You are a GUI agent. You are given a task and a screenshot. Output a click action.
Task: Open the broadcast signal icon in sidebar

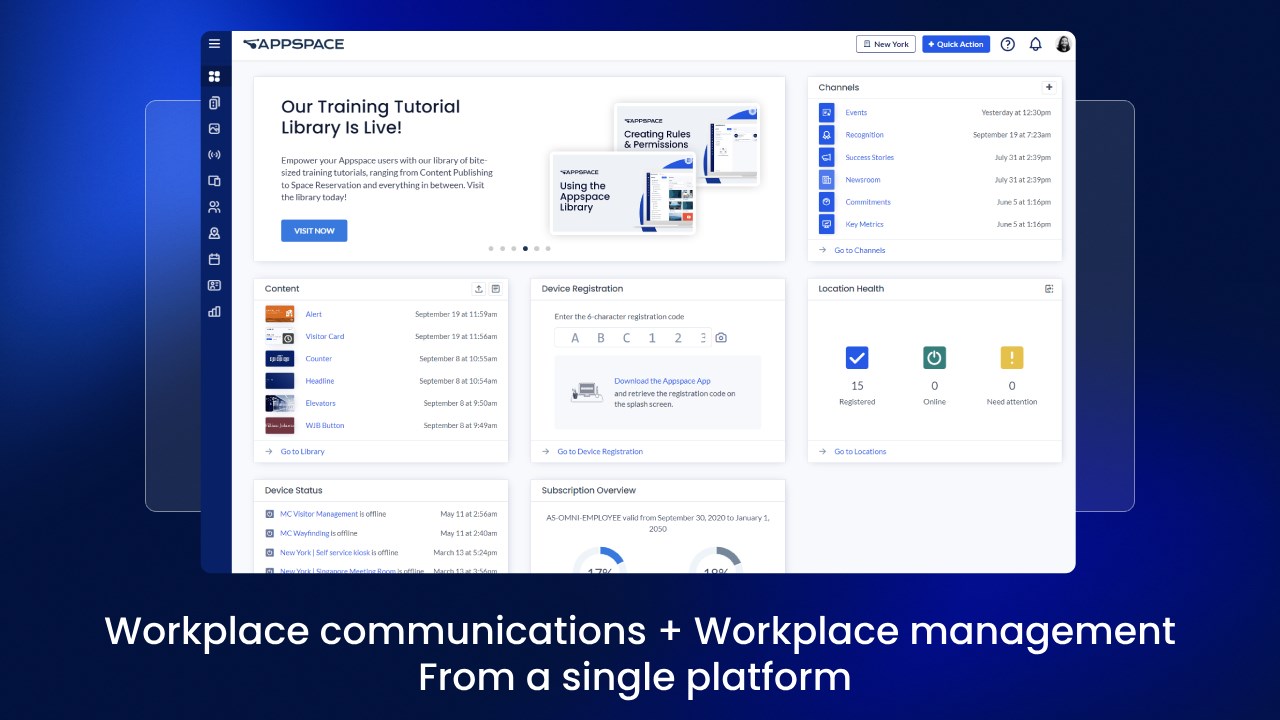pos(214,155)
